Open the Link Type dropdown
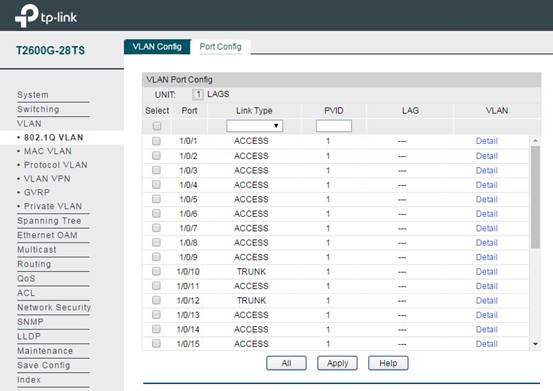This screenshot has height=391, width=553. [255, 126]
